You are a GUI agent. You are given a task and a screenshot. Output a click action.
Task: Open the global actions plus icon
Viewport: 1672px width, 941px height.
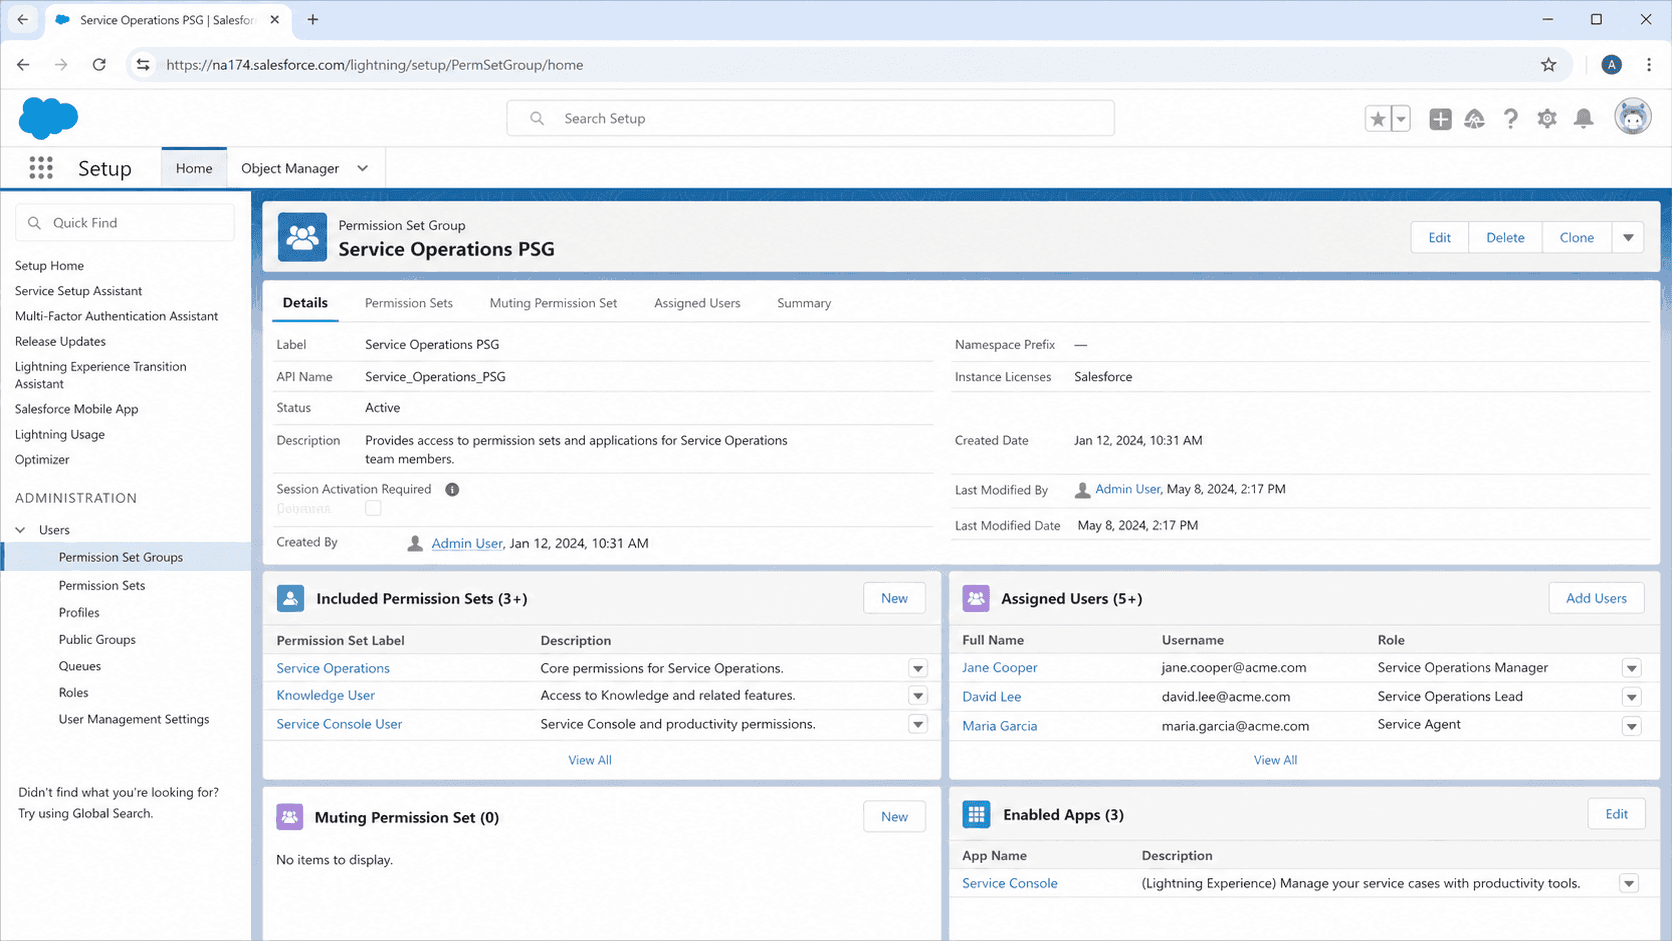pyautogui.click(x=1440, y=119)
